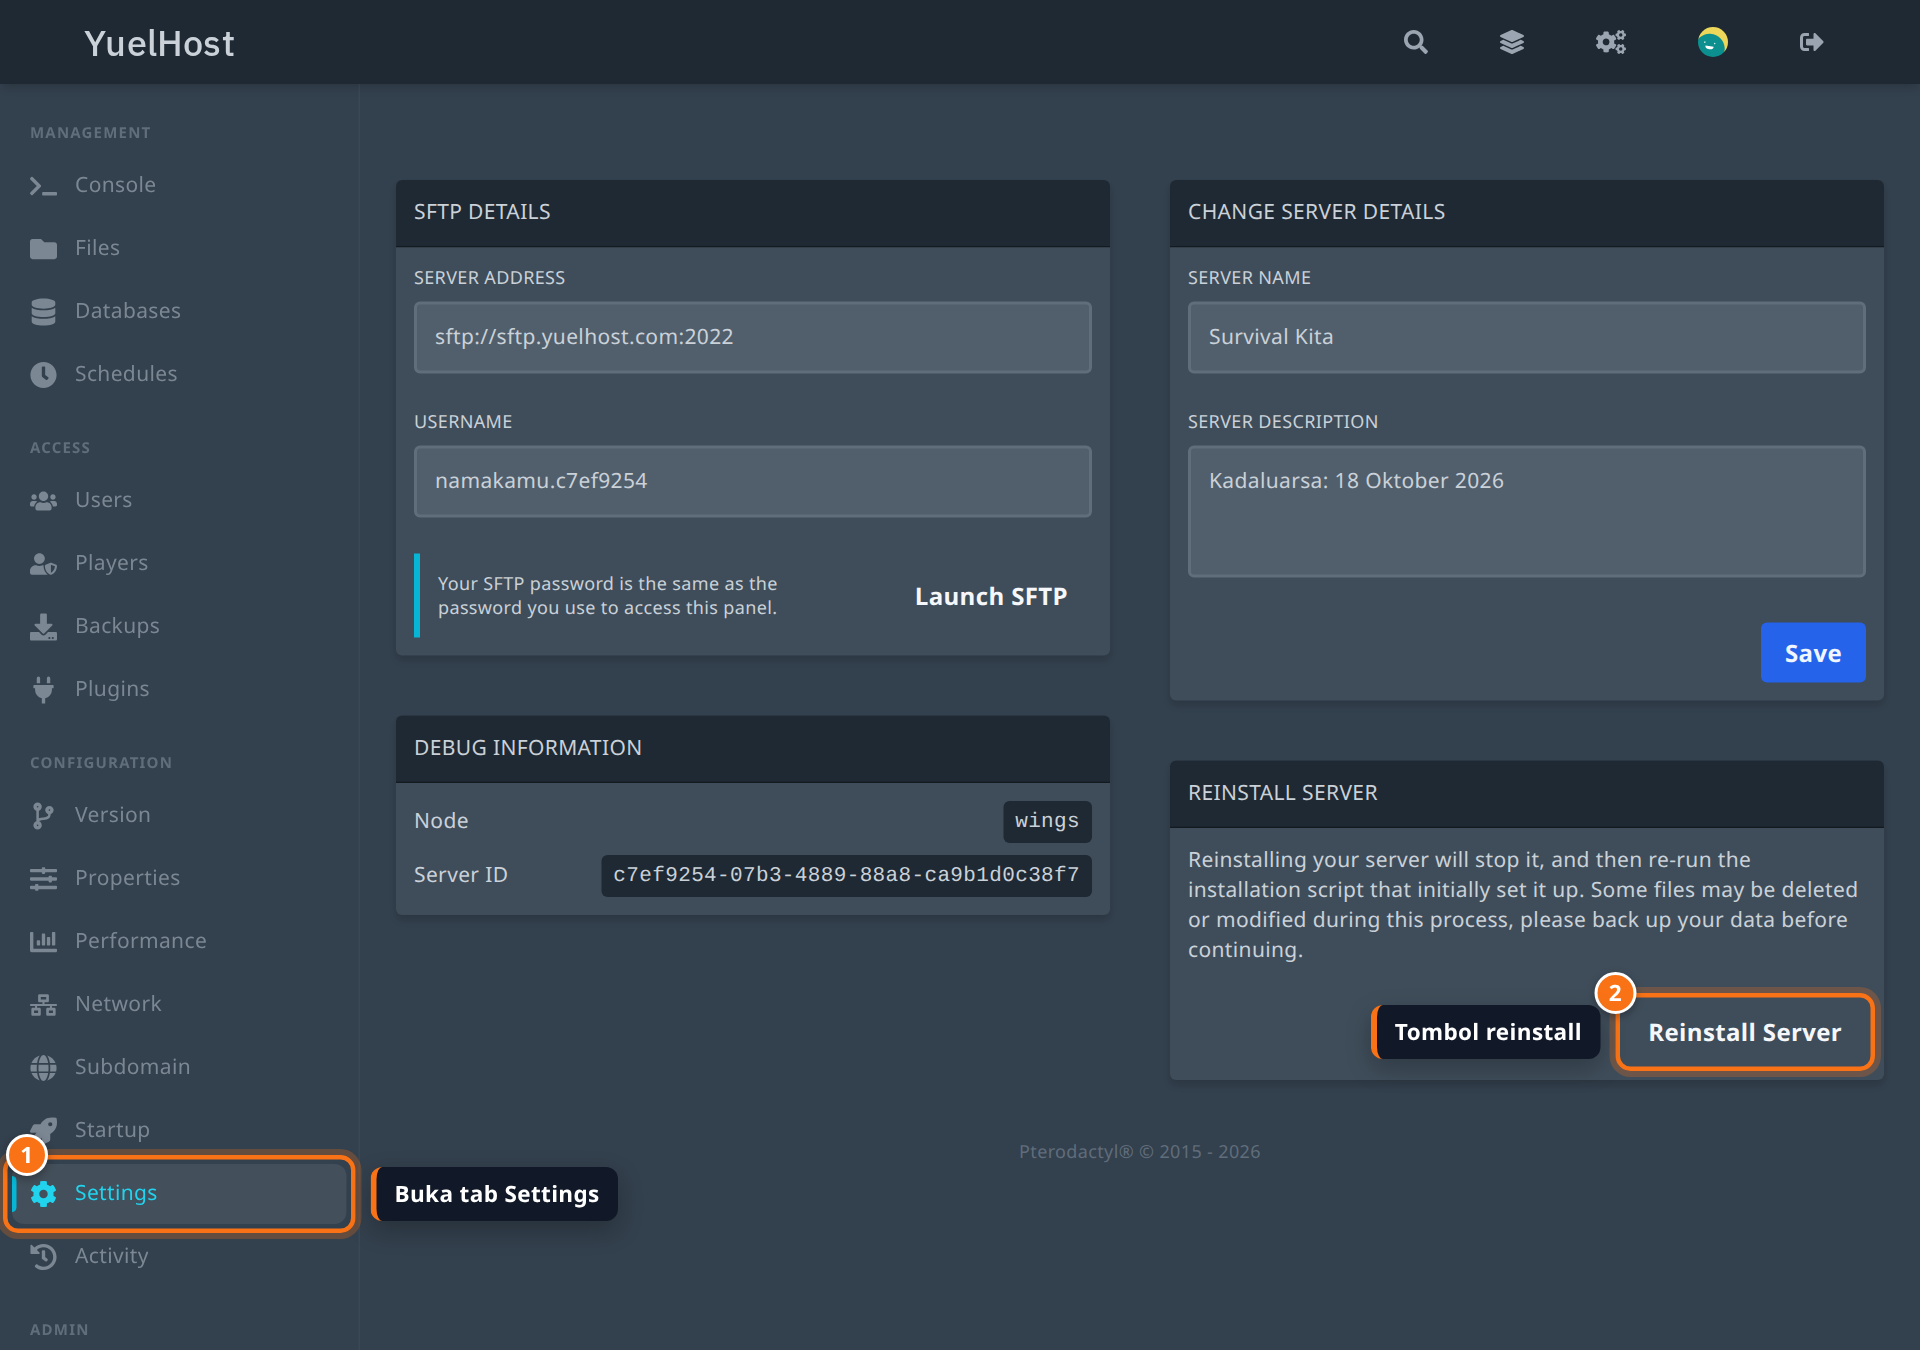Click the YuelHost logo link
This screenshot has width=1920, height=1350.
(159, 43)
